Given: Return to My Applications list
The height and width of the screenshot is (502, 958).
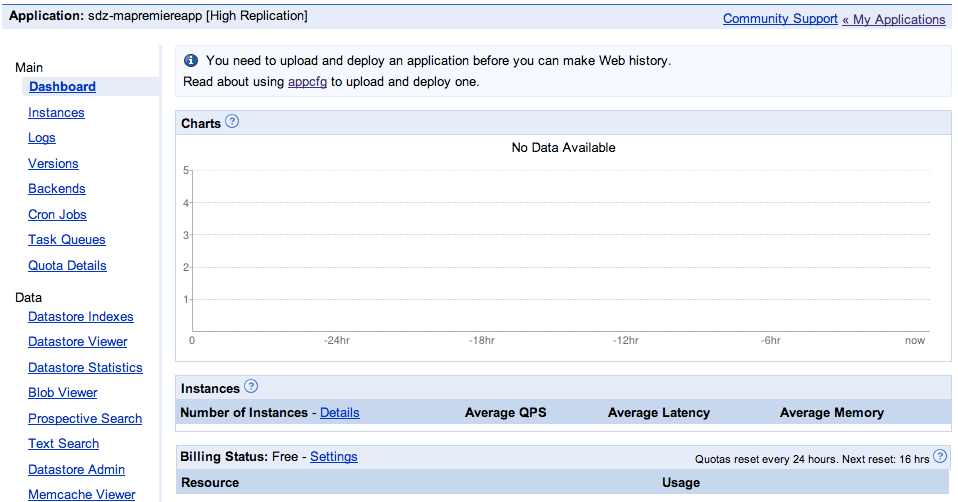Looking at the screenshot, I should [x=898, y=19].
